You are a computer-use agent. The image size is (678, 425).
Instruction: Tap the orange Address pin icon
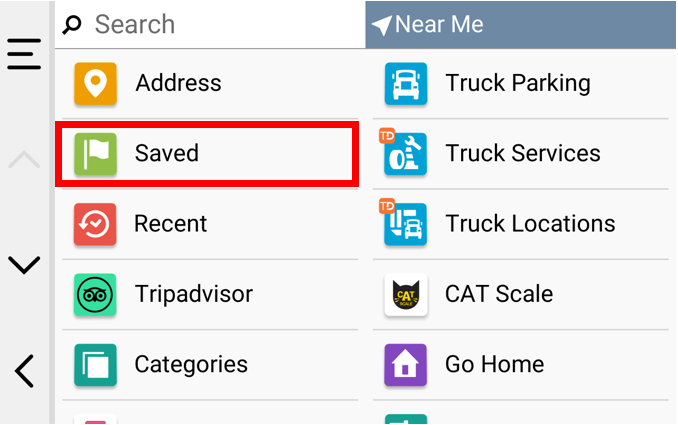click(96, 84)
